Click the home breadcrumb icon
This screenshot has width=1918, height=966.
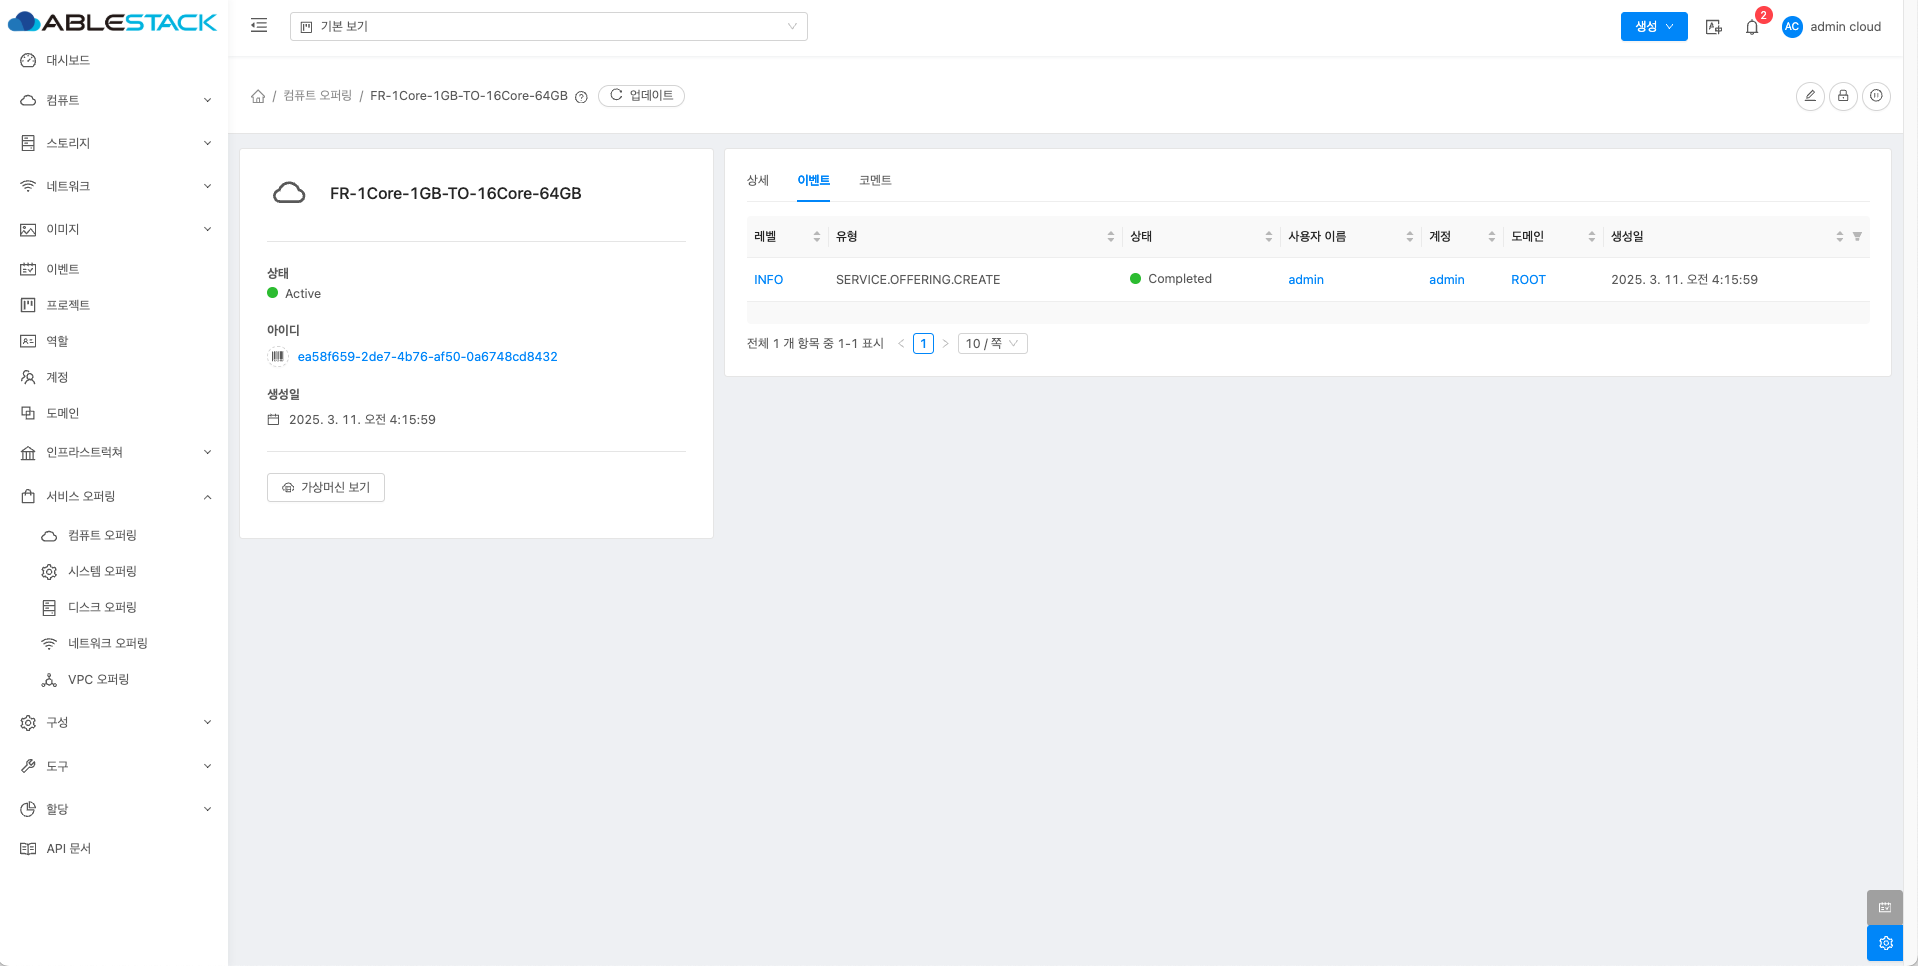[x=258, y=96]
